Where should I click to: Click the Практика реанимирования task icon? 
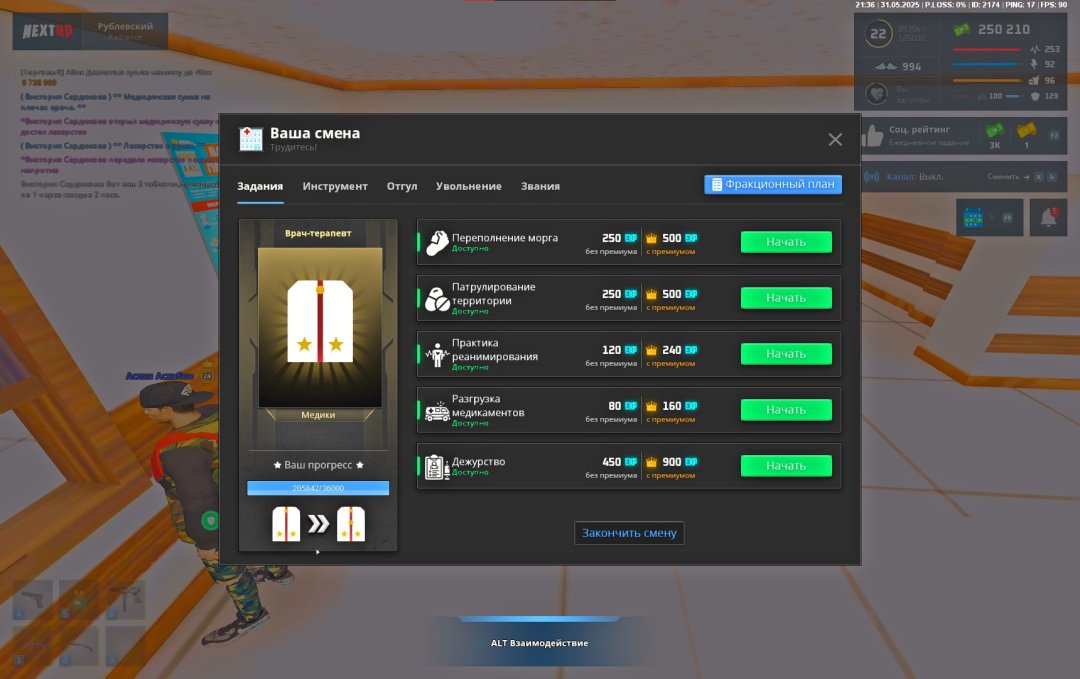[x=436, y=355]
